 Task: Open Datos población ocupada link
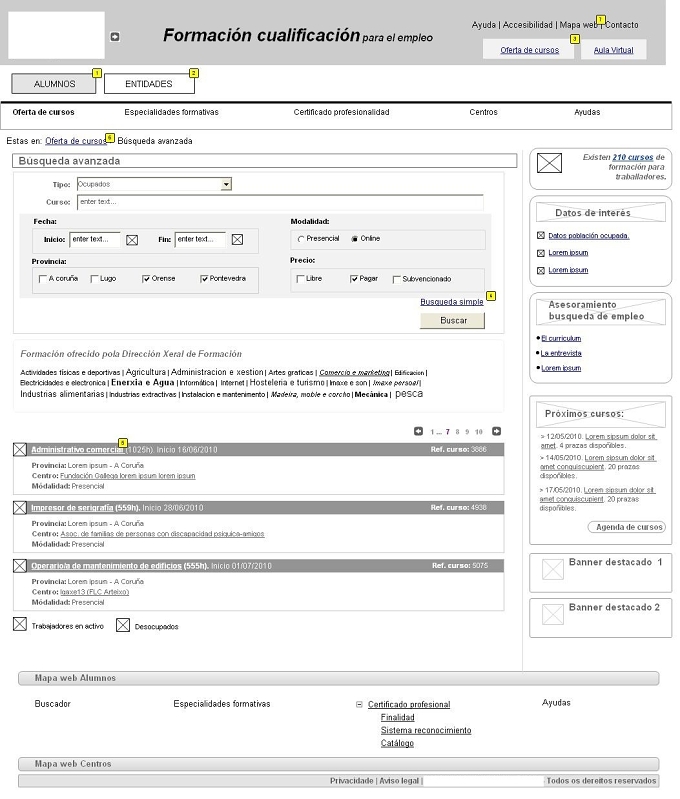(589, 235)
